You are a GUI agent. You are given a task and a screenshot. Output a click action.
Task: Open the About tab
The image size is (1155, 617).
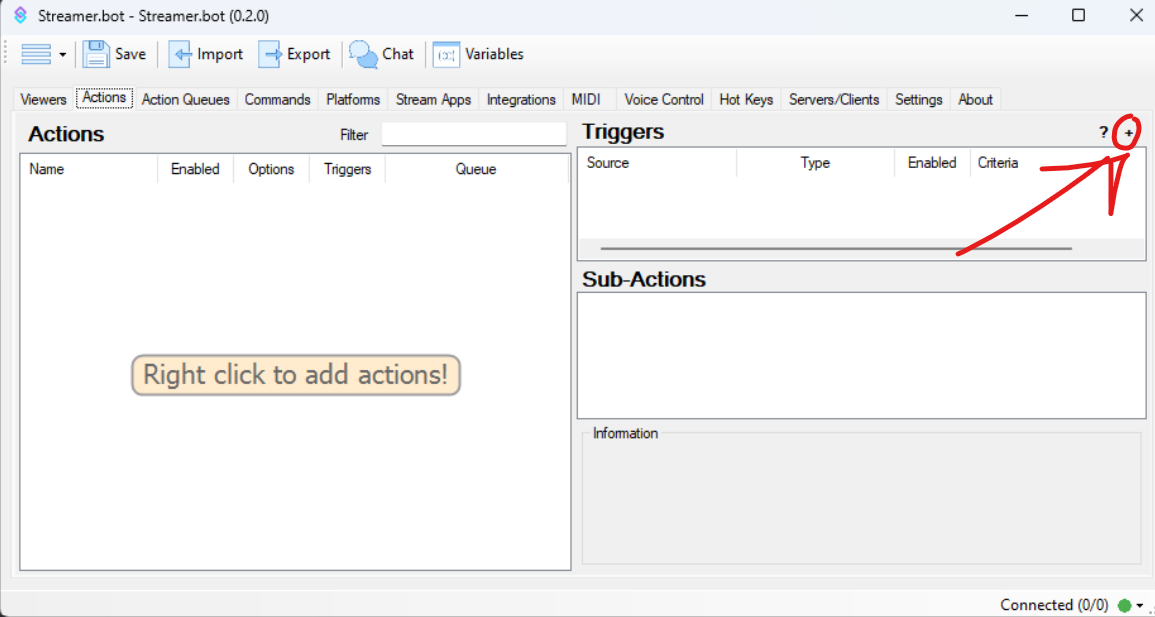point(975,99)
